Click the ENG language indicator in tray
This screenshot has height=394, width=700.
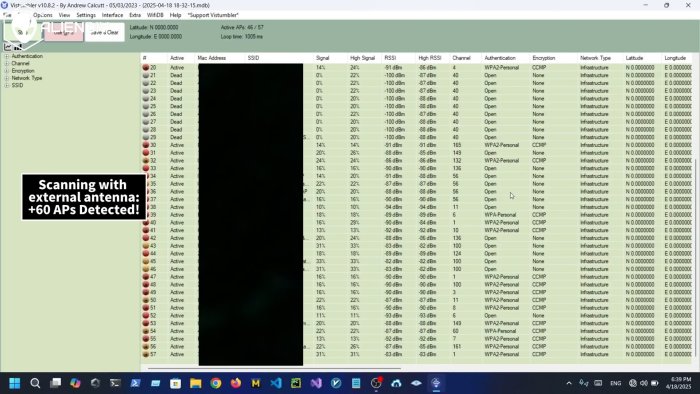pos(616,383)
